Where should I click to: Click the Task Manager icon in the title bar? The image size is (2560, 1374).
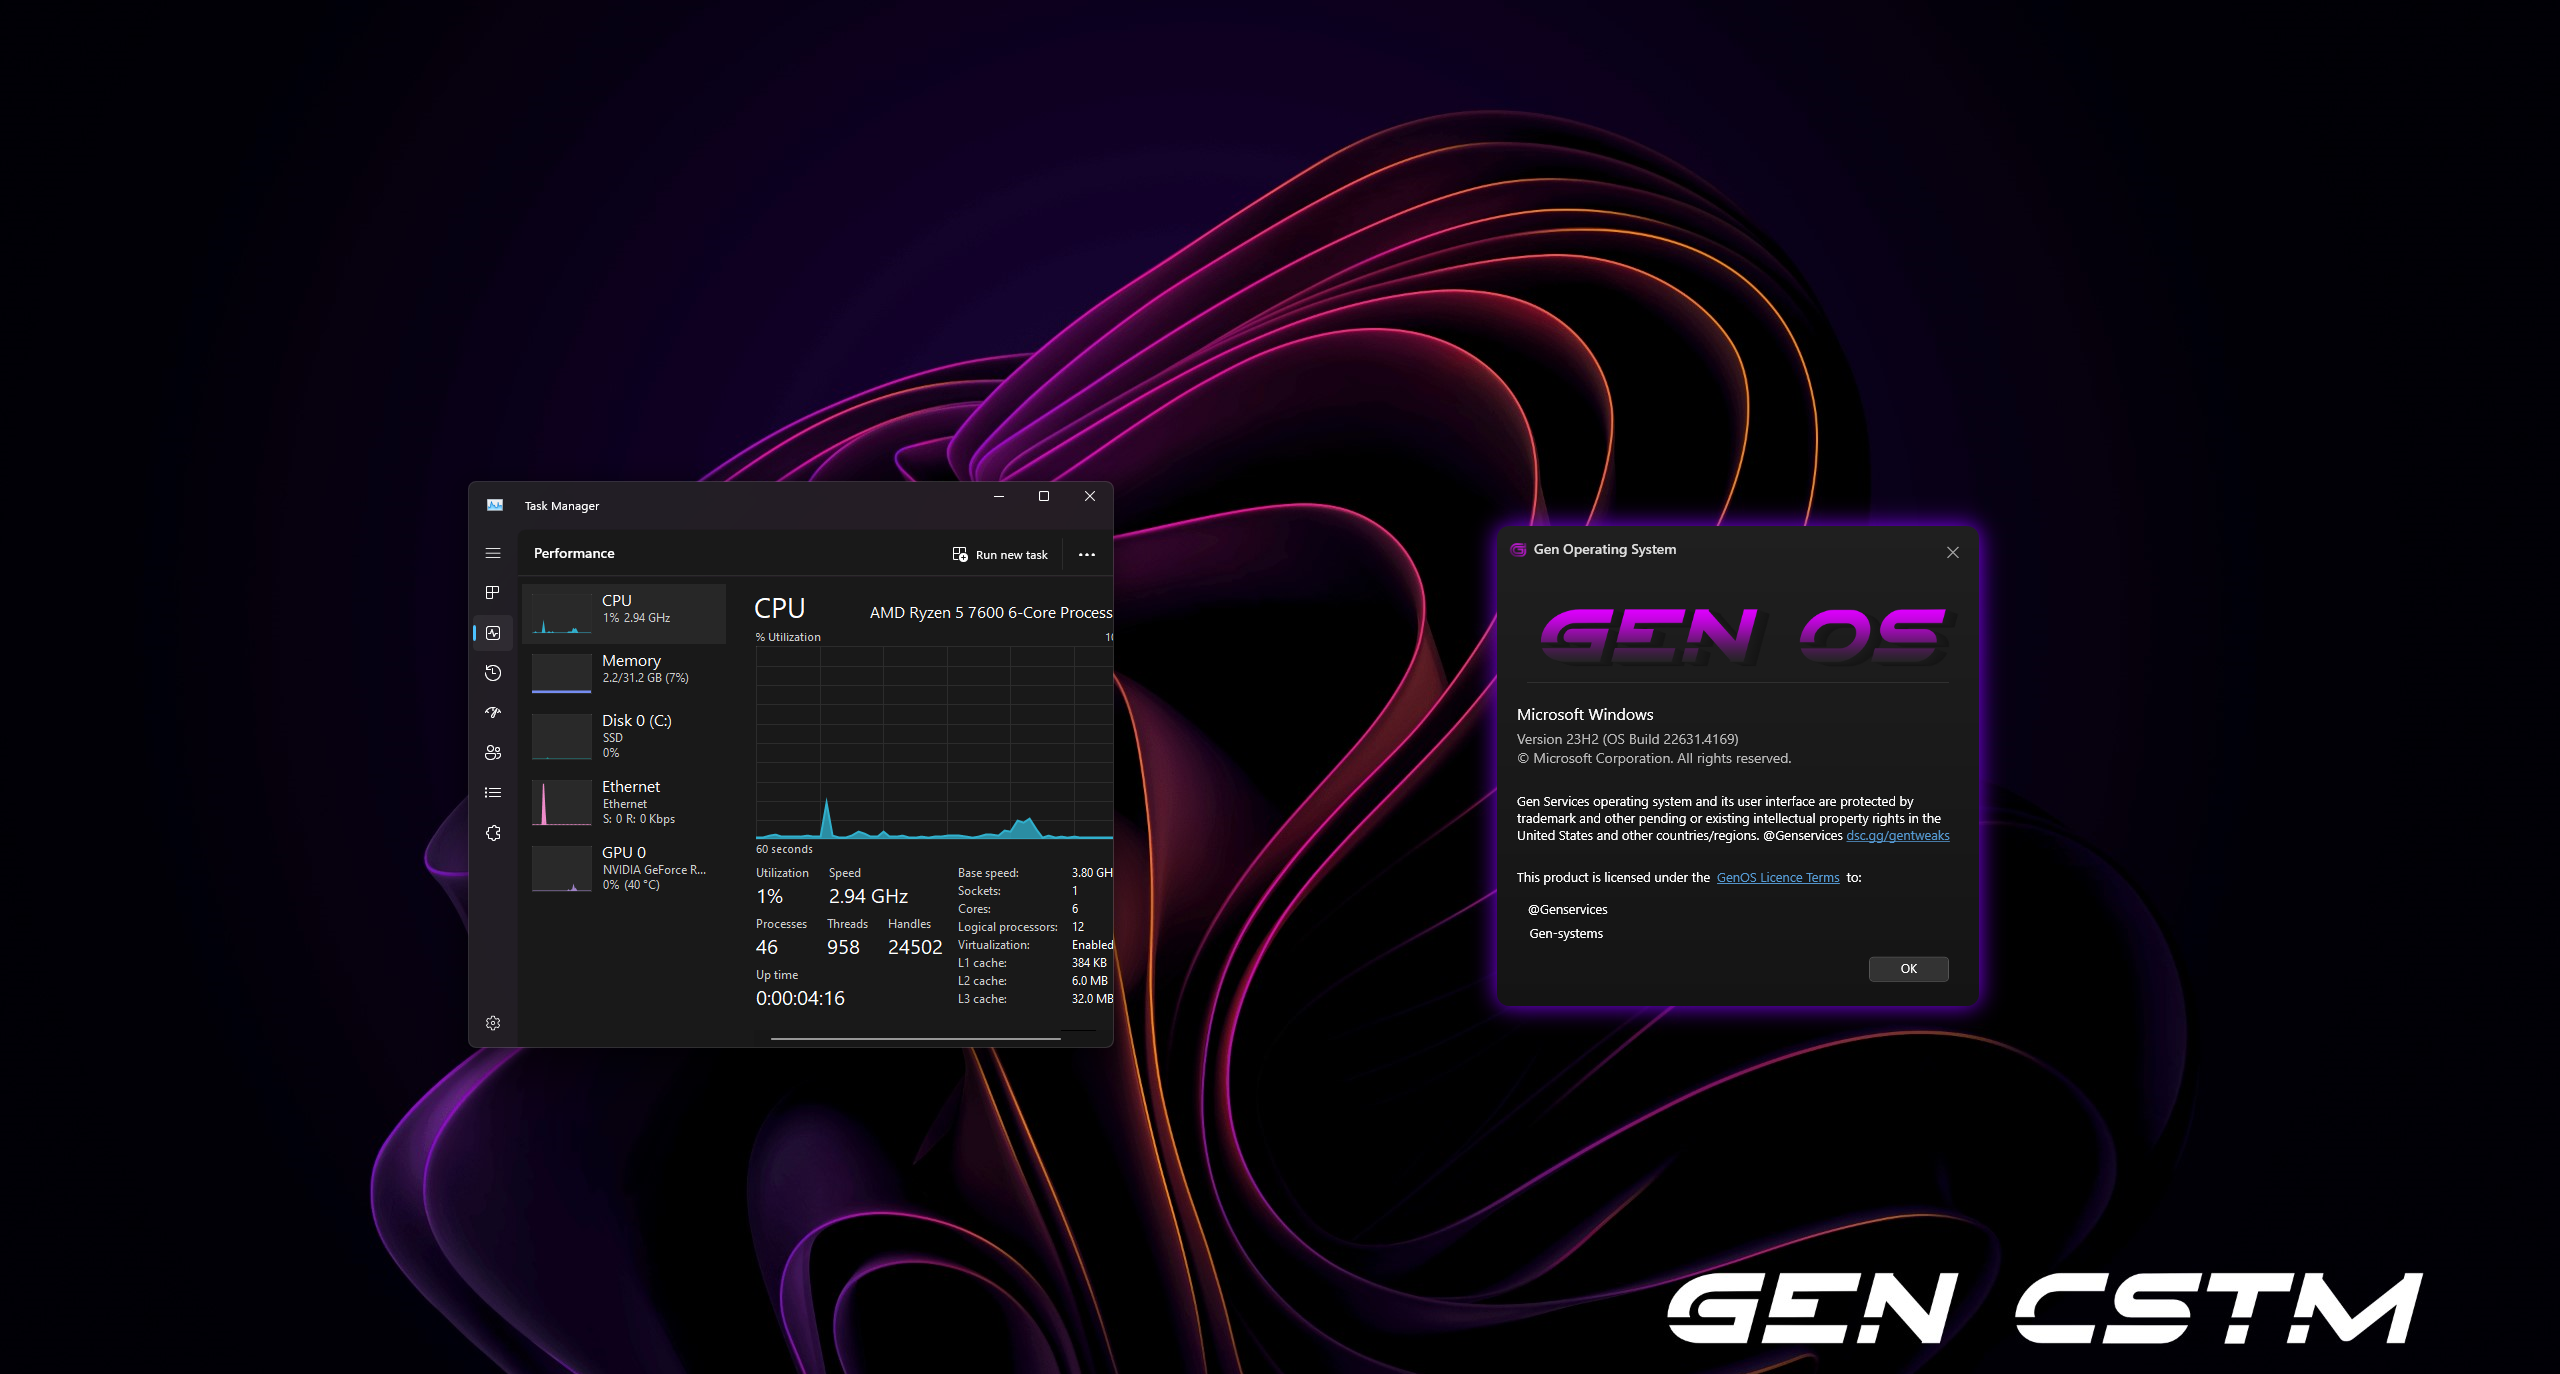point(495,505)
